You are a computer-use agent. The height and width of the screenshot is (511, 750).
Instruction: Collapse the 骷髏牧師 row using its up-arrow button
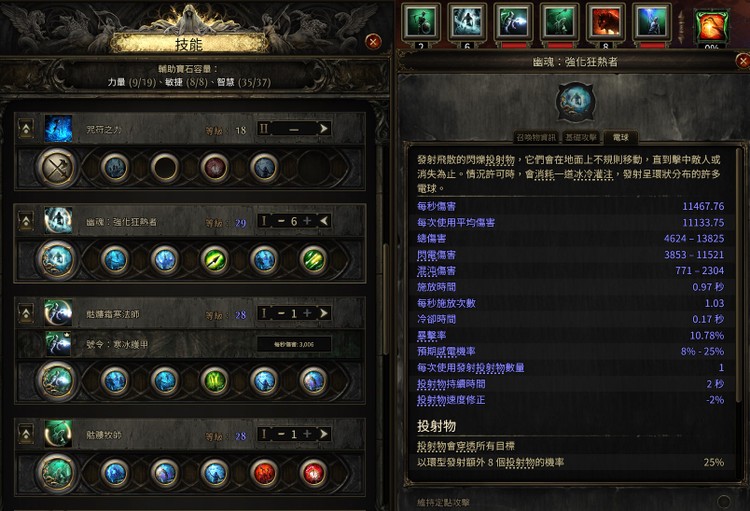click(x=26, y=434)
